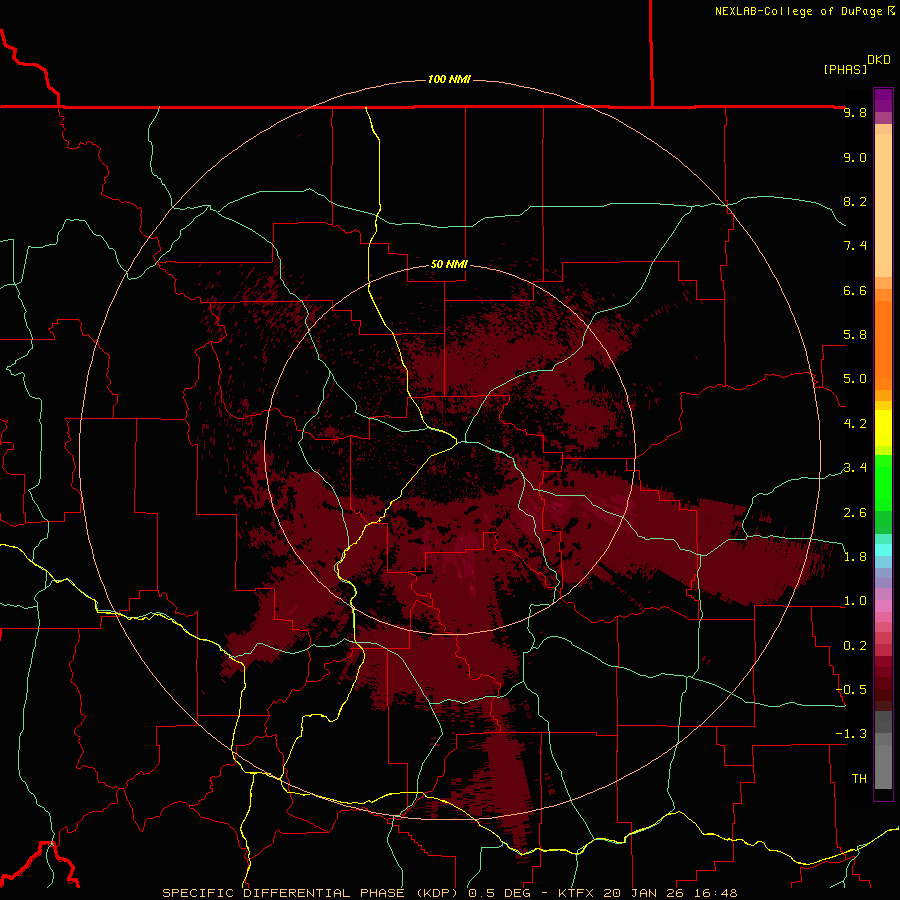
Task: Click the orange band of the color scale
Action: coord(883,346)
